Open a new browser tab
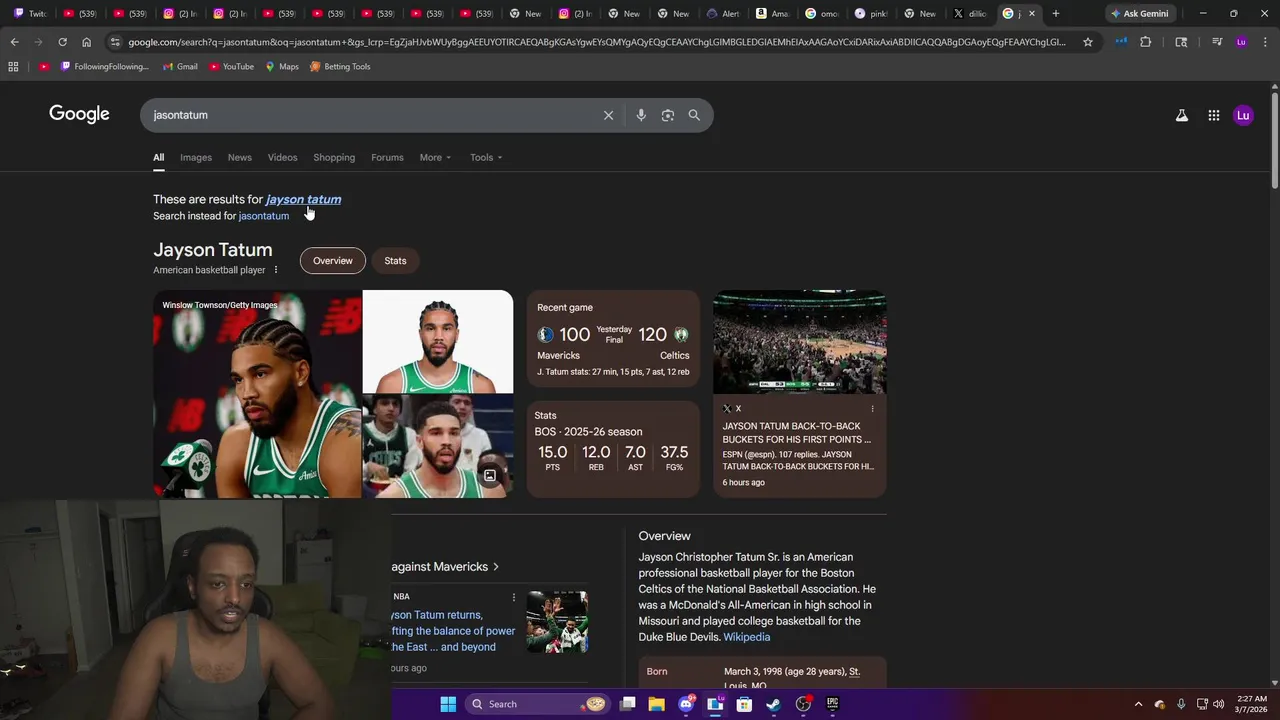Image resolution: width=1280 pixels, height=720 pixels. click(x=1055, y=13)
